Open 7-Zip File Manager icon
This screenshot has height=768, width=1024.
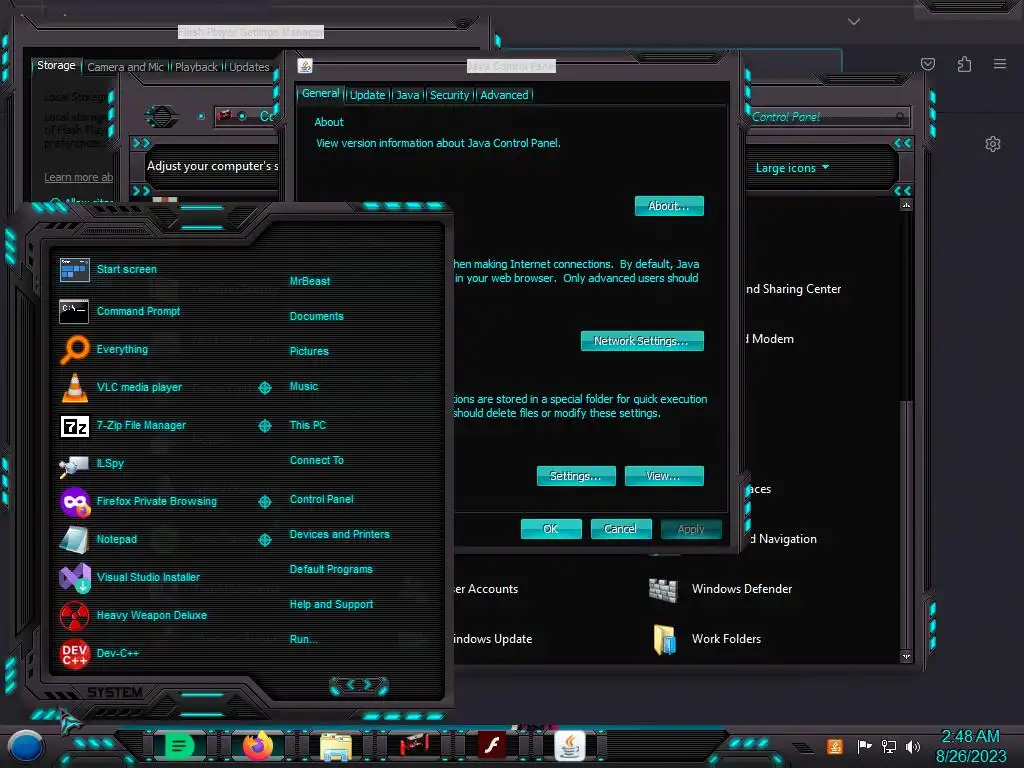(74, 426)
